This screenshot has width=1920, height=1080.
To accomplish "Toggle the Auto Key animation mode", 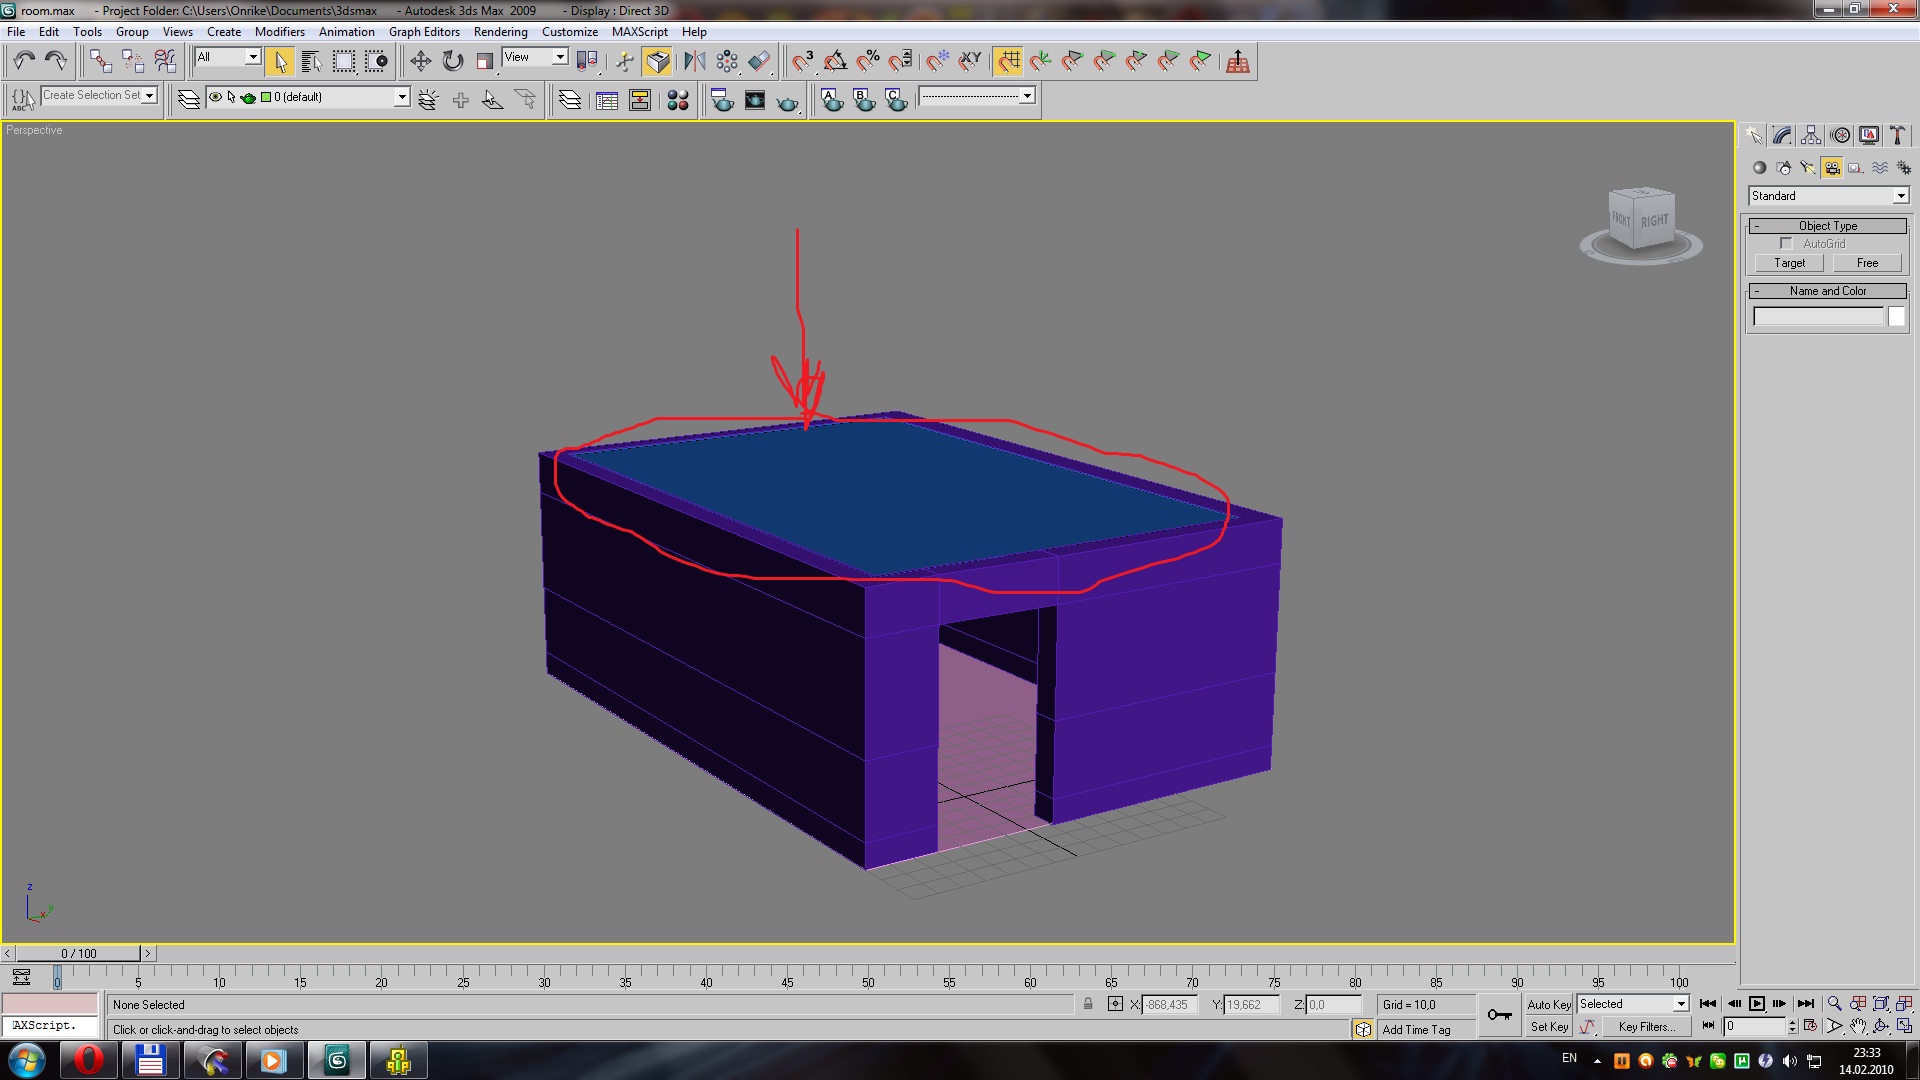I will [1548, 1004].
